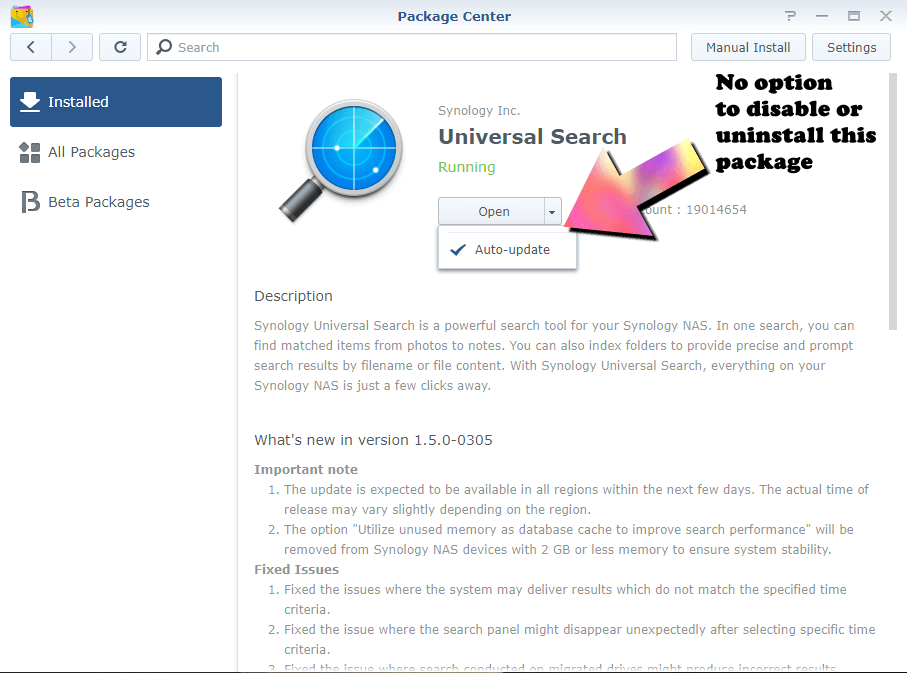Click the Manual Install button

point(748,47)
